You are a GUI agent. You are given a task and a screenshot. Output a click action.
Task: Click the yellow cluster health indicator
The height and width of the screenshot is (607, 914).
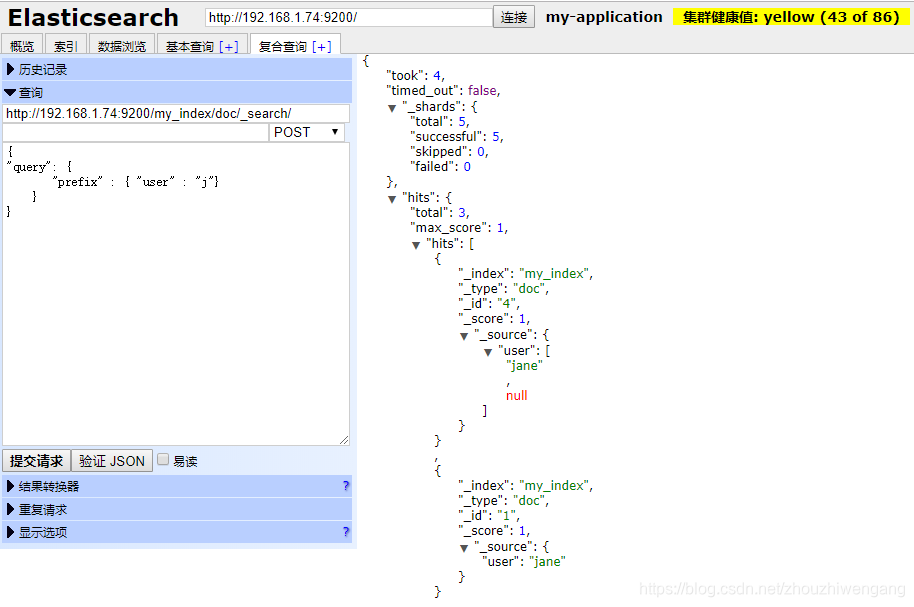[x=790, y=17]
